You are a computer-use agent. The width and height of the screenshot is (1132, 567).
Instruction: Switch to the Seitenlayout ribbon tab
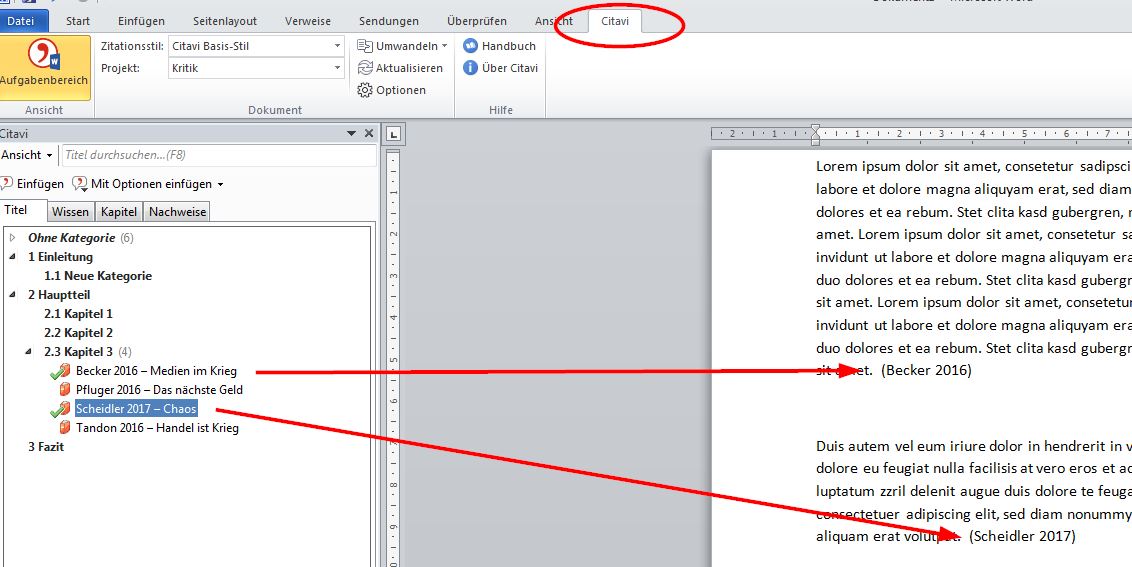tap(225, 21)
